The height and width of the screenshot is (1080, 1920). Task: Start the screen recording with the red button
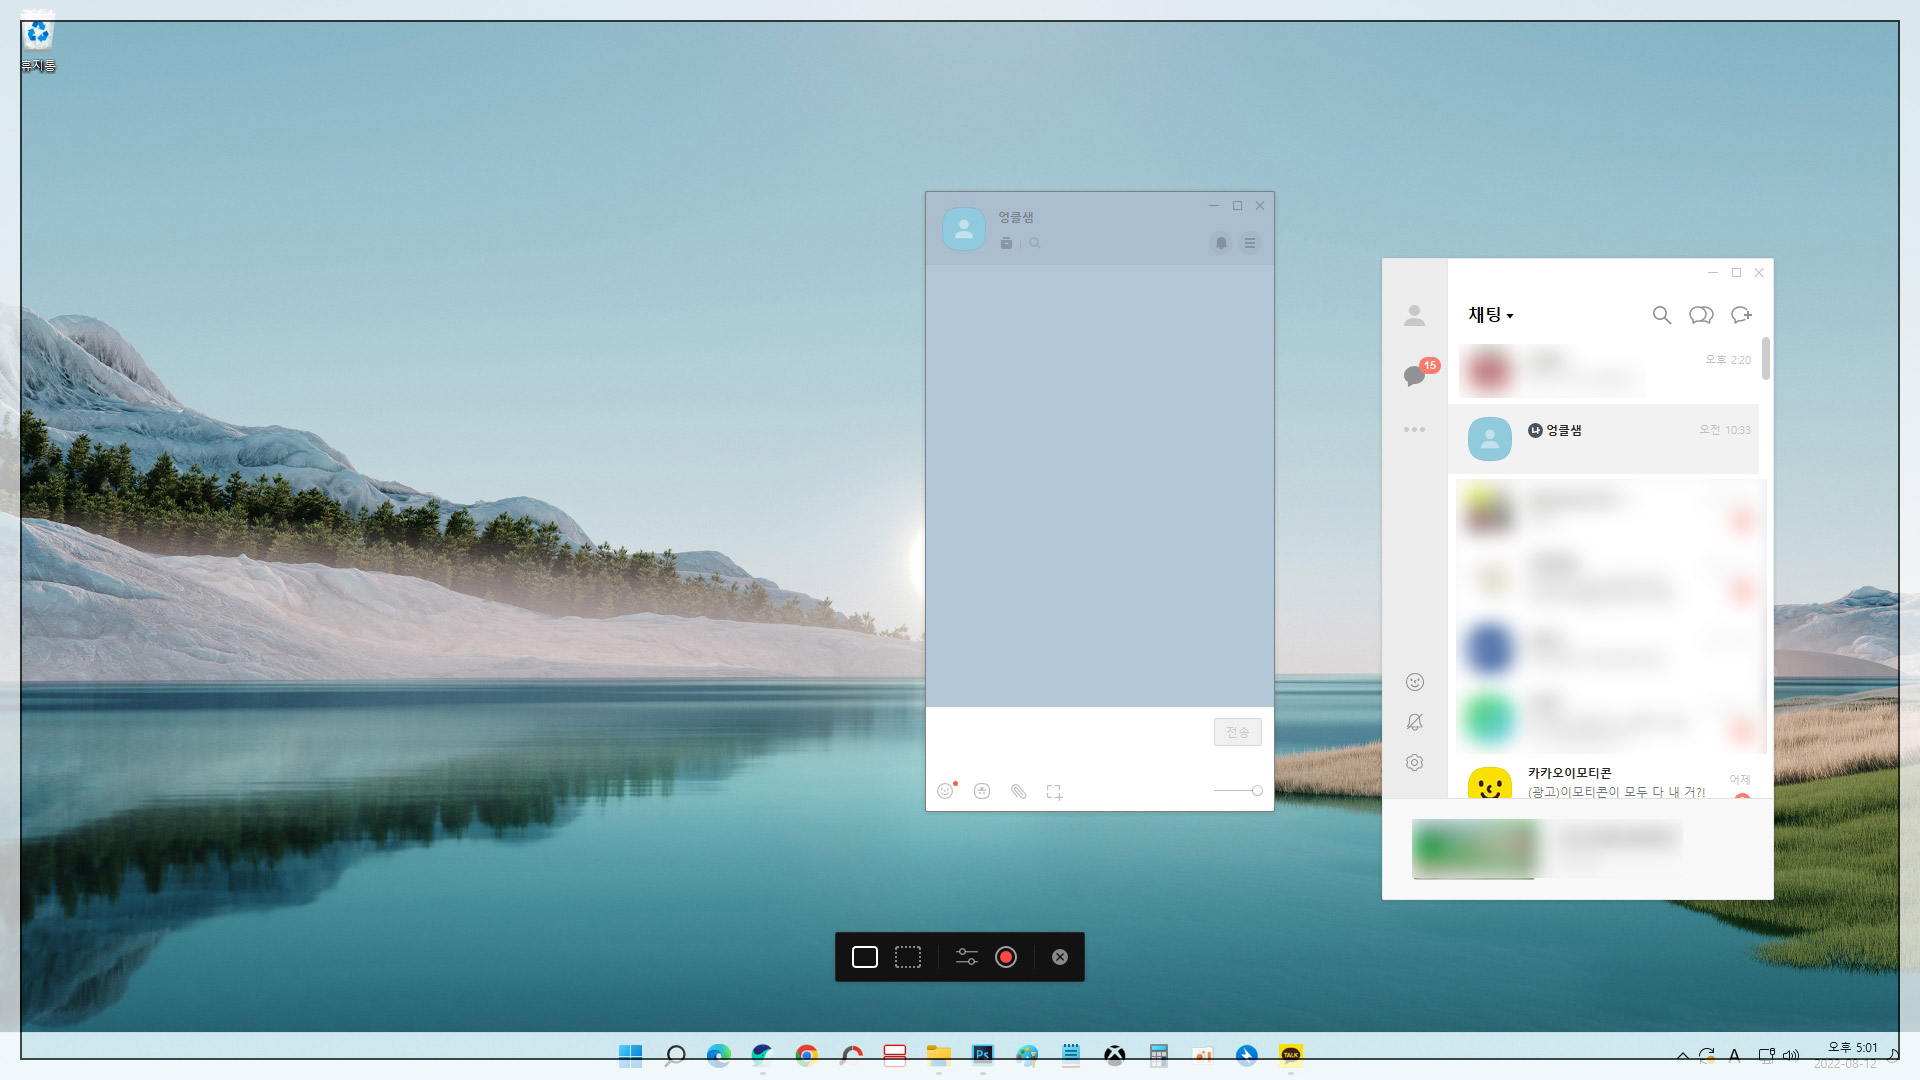(x=1006, y=957)
